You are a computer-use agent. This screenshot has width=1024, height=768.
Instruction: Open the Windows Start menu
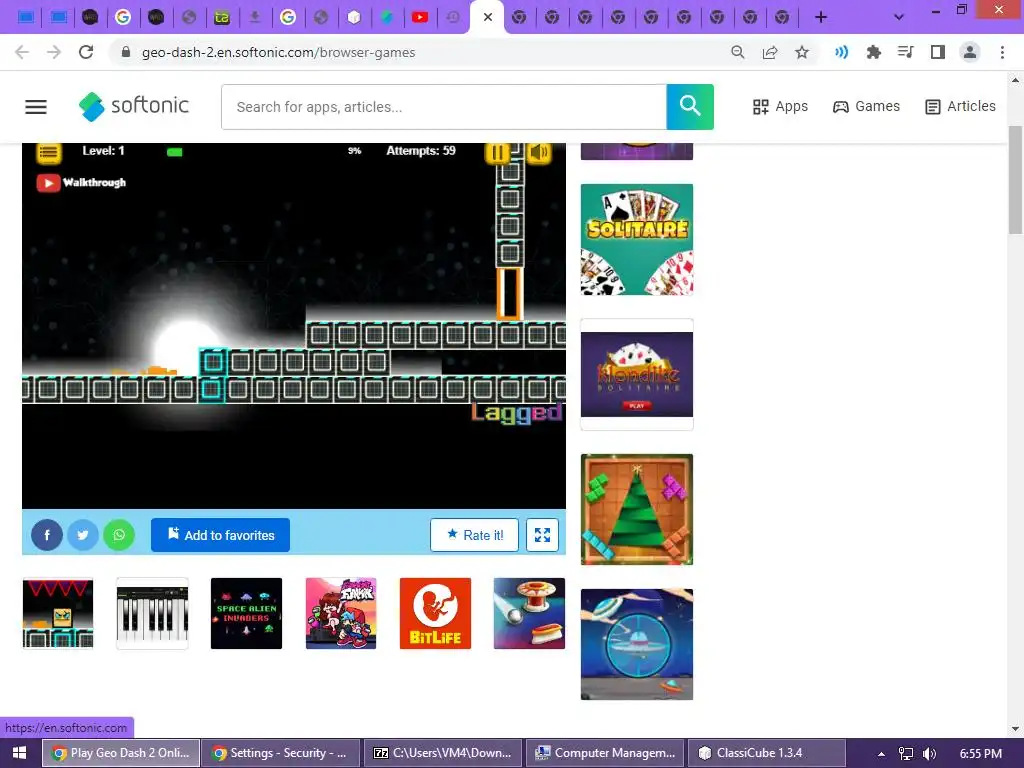pos(19,753)
